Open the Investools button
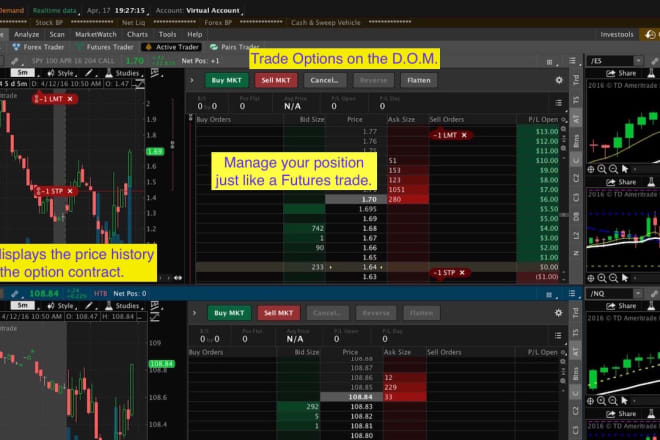This screenshot has height=440, width=660. (x=617, y=35)
